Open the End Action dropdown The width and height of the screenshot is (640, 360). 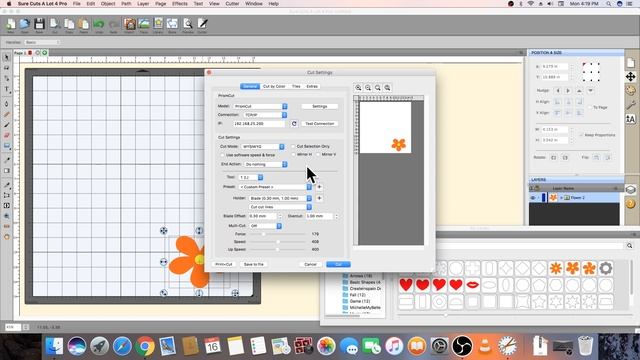(265, 164)
